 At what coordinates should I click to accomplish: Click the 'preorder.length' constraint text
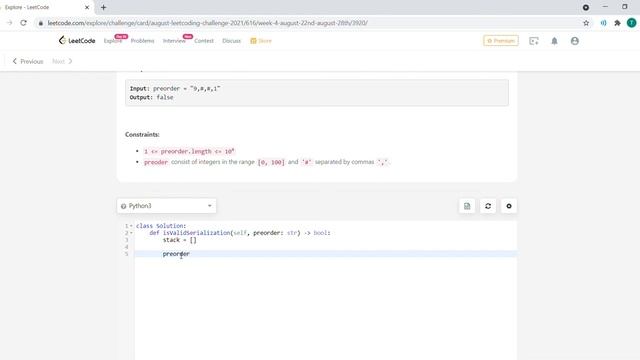pyautogui.click(x=189, y=151)
